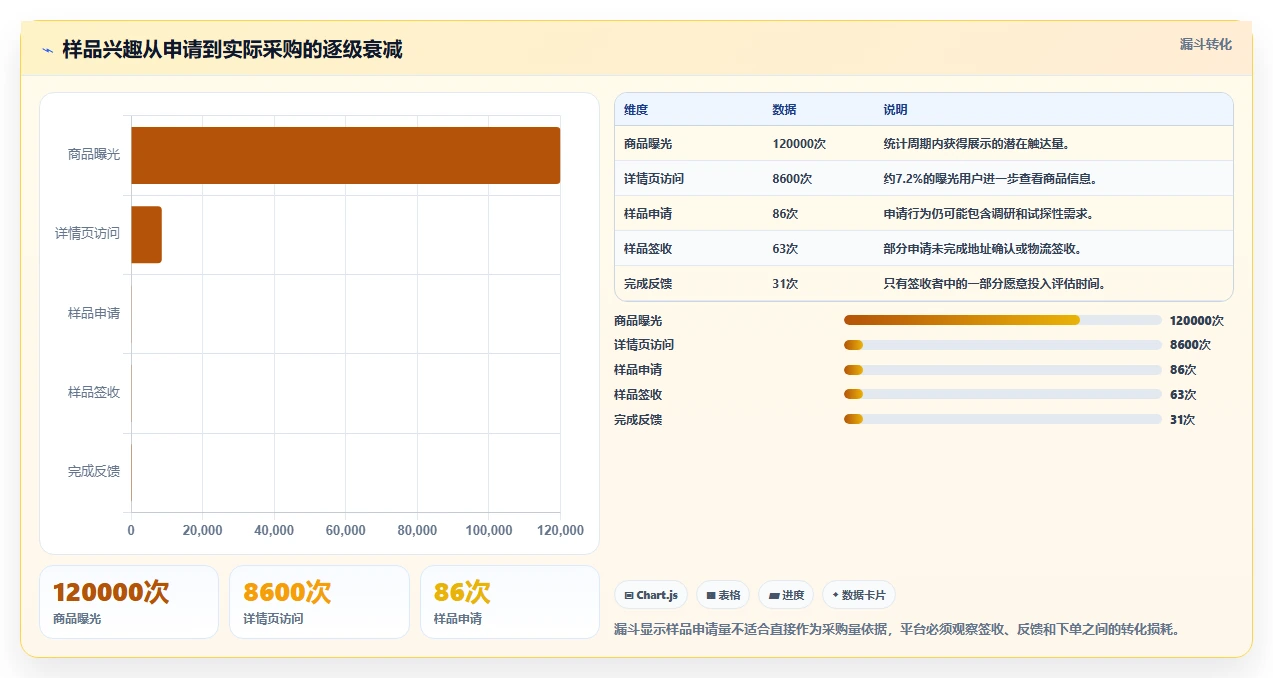The height and width of the screenshot is (678, 1273).
Task: Click the 样品签收 progress bar
Action: [x=1003, y=395]
